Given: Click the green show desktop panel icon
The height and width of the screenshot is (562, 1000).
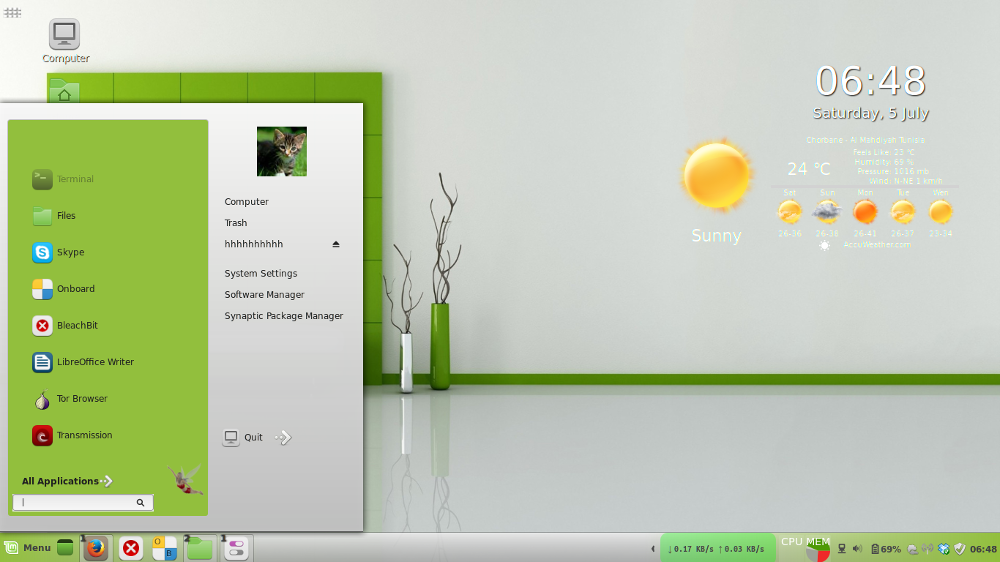Looking at the screenshot, I should click(x=65, y=547).
